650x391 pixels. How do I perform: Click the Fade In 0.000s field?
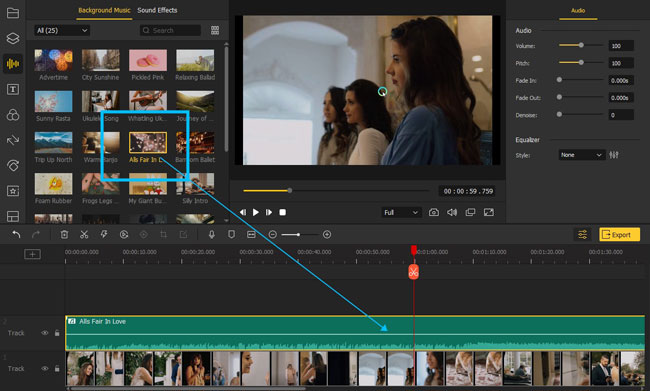coord(621,80)
